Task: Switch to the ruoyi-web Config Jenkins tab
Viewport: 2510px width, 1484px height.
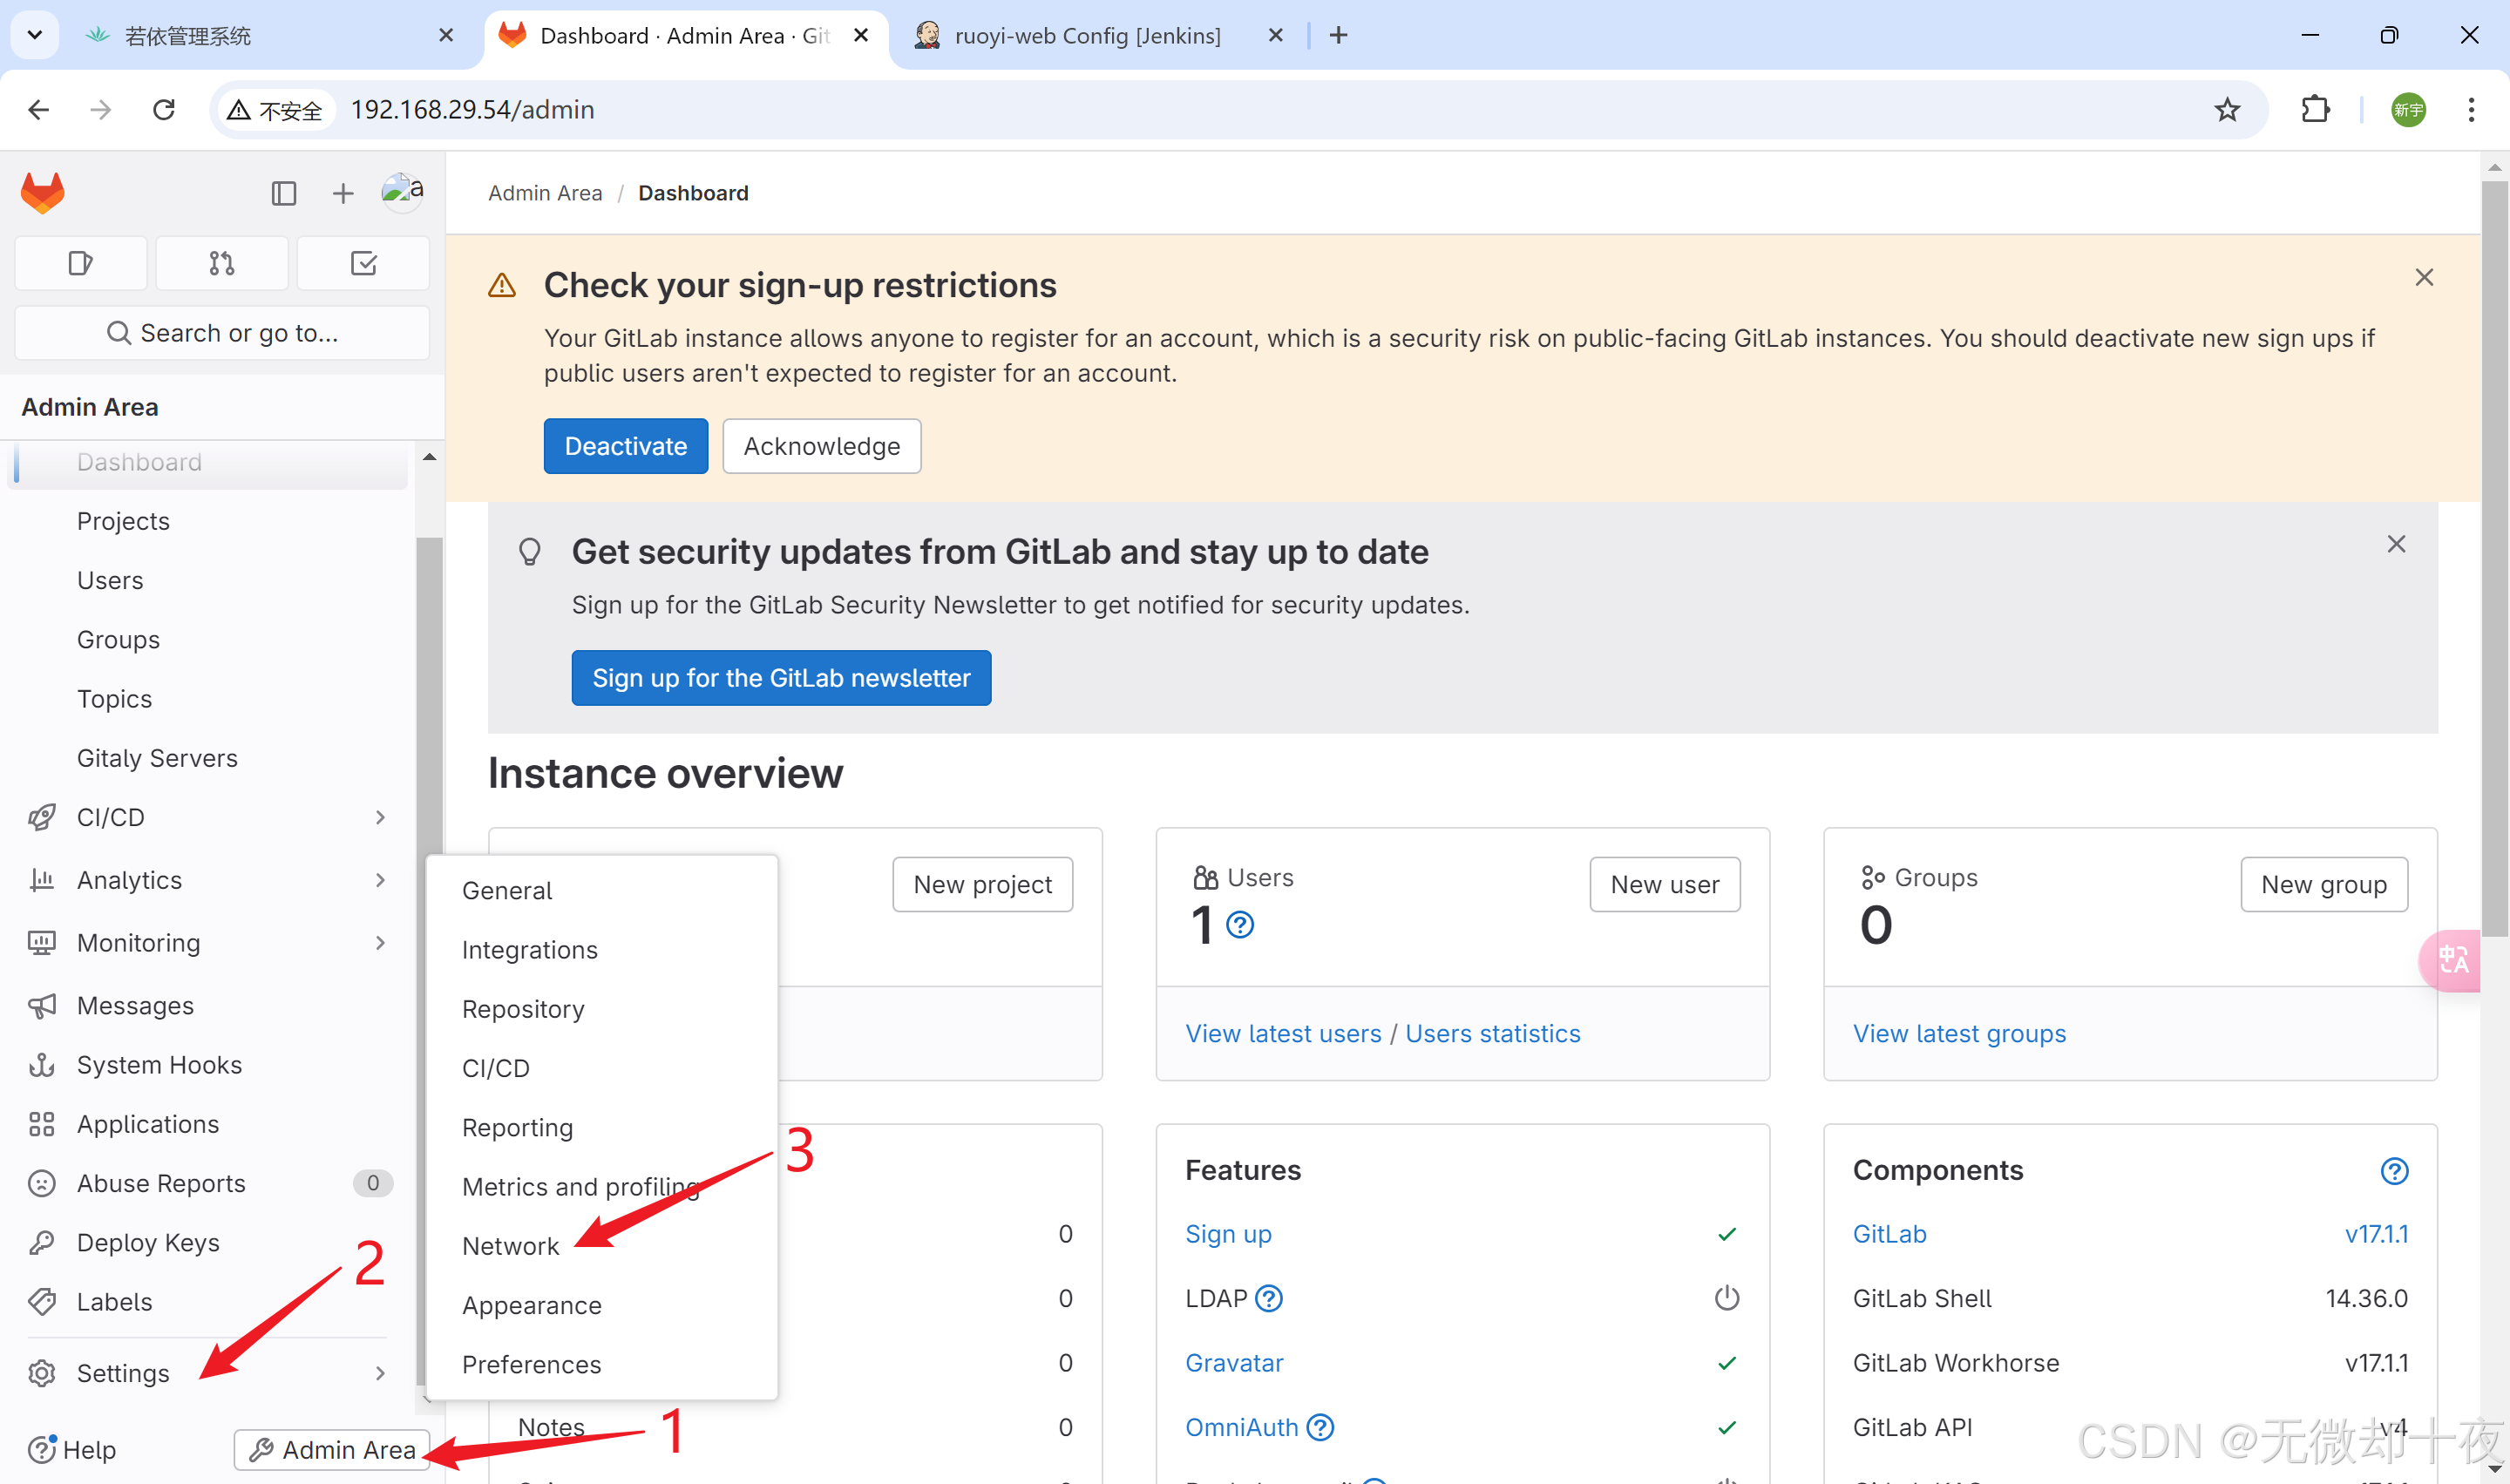Action: (x=1087, y=36)
